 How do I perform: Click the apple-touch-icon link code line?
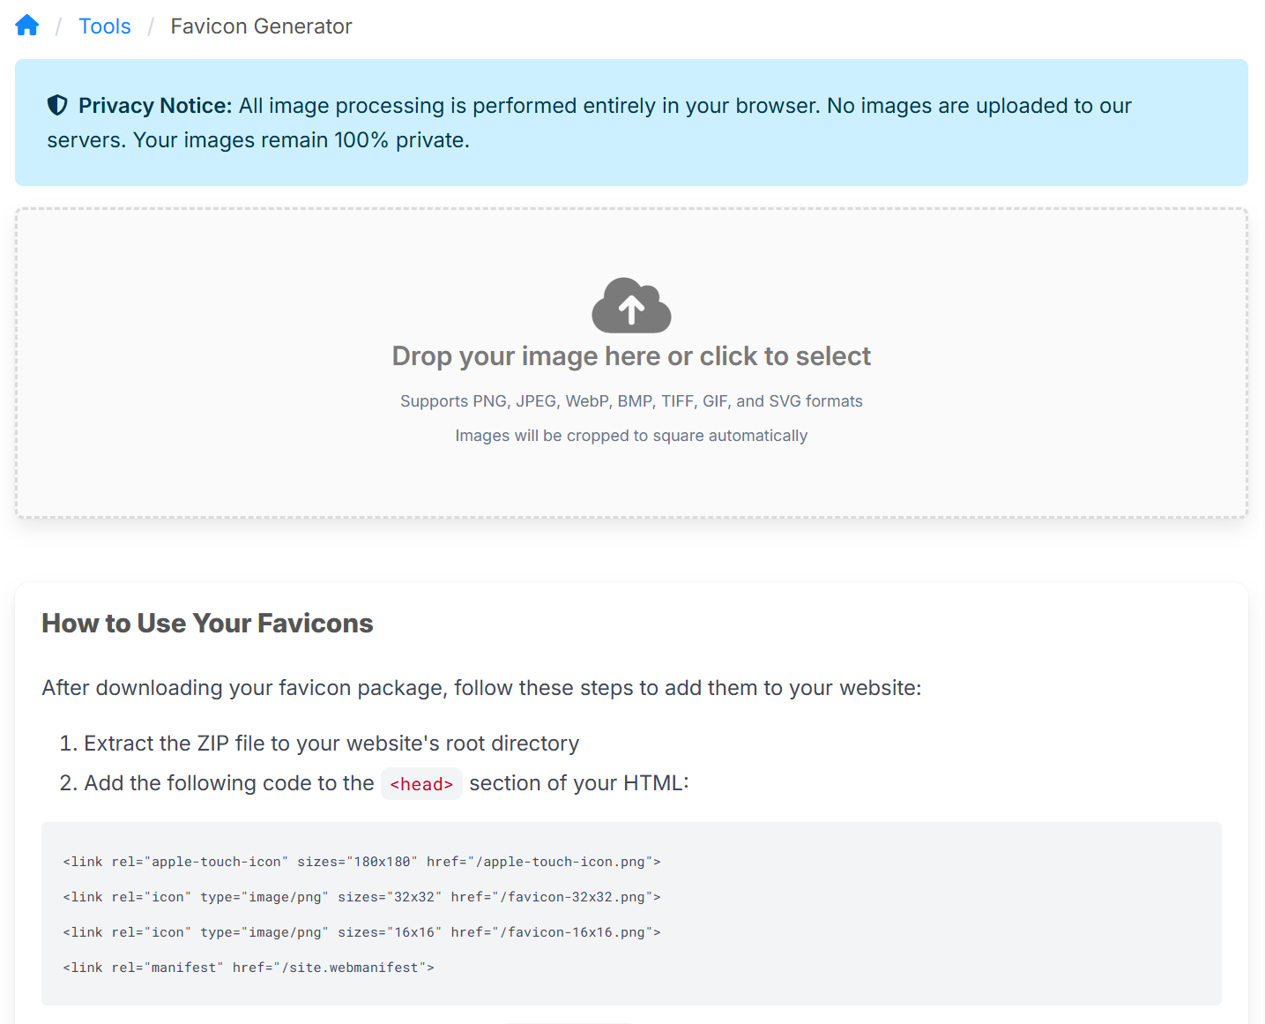(361, 862)
